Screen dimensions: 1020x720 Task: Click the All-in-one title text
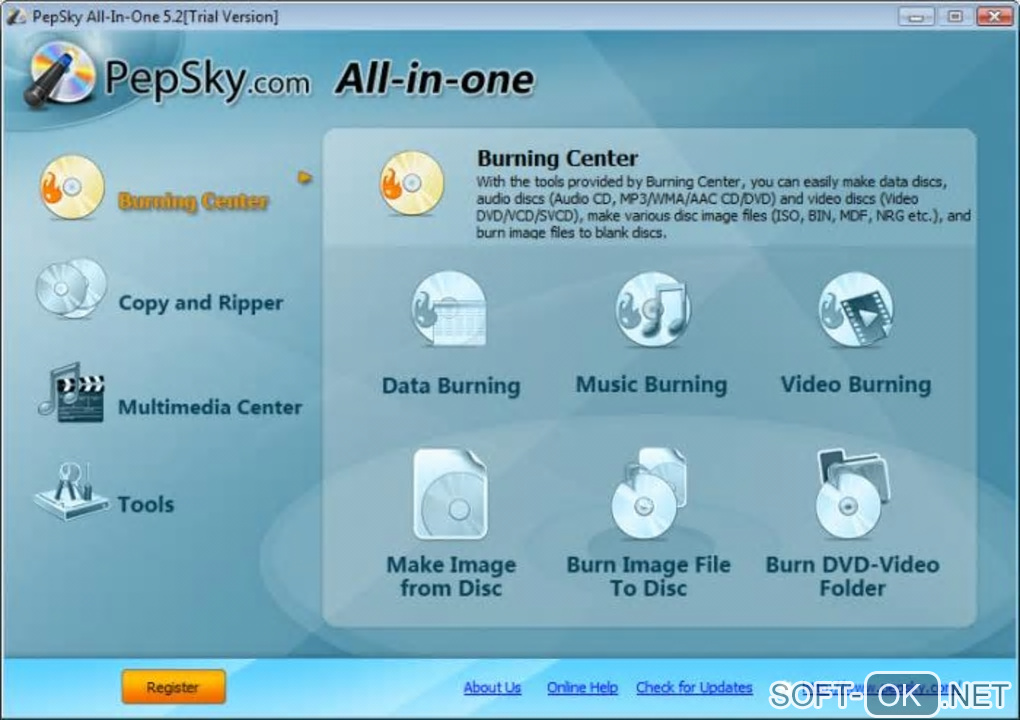(435, 79)
